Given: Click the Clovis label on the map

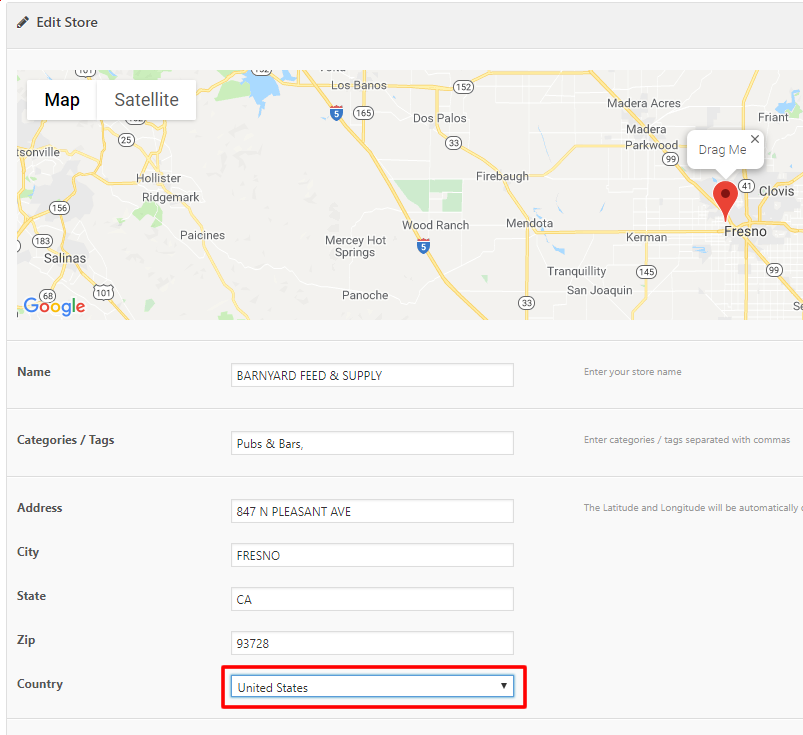Looking at the screenshot, I should (776, 191).
